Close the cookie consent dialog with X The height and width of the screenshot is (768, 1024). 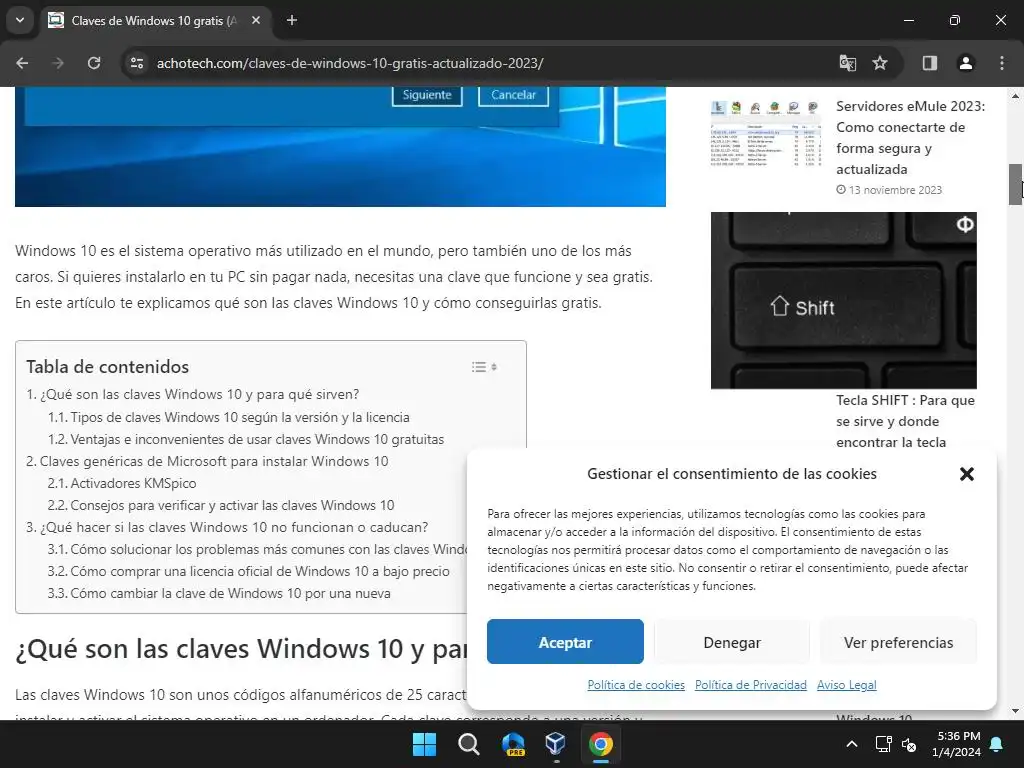pyautogui.click(x=967, y=474)
